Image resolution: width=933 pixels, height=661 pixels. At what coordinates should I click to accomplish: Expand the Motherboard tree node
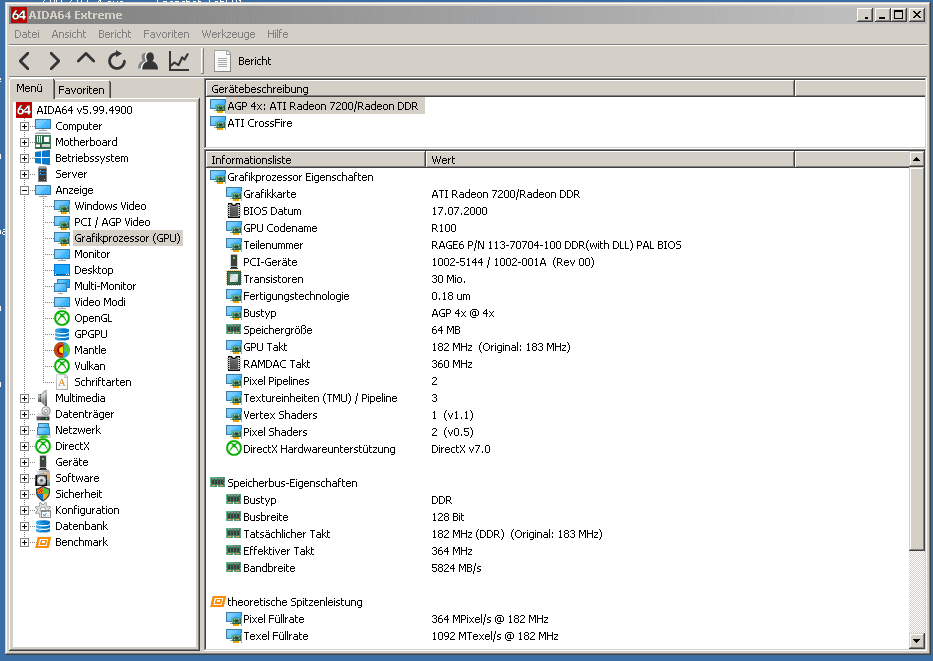[24, 142]
